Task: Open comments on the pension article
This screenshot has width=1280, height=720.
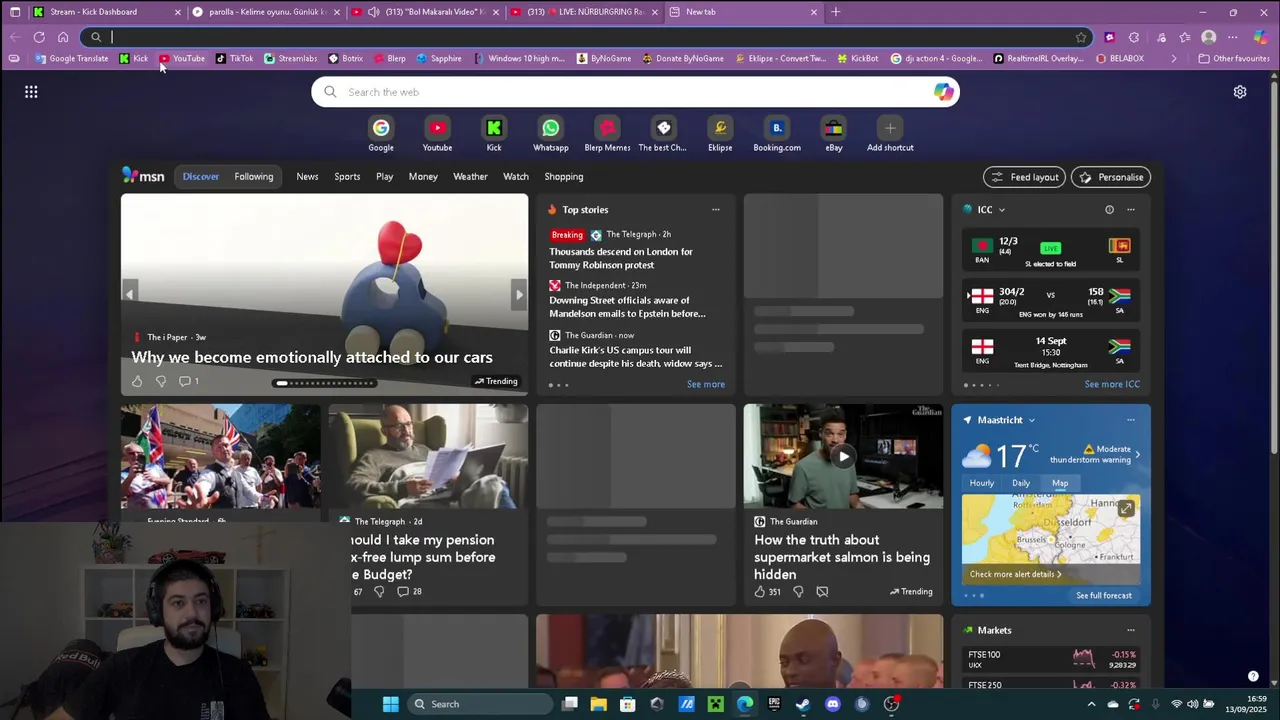Action: 410,592
